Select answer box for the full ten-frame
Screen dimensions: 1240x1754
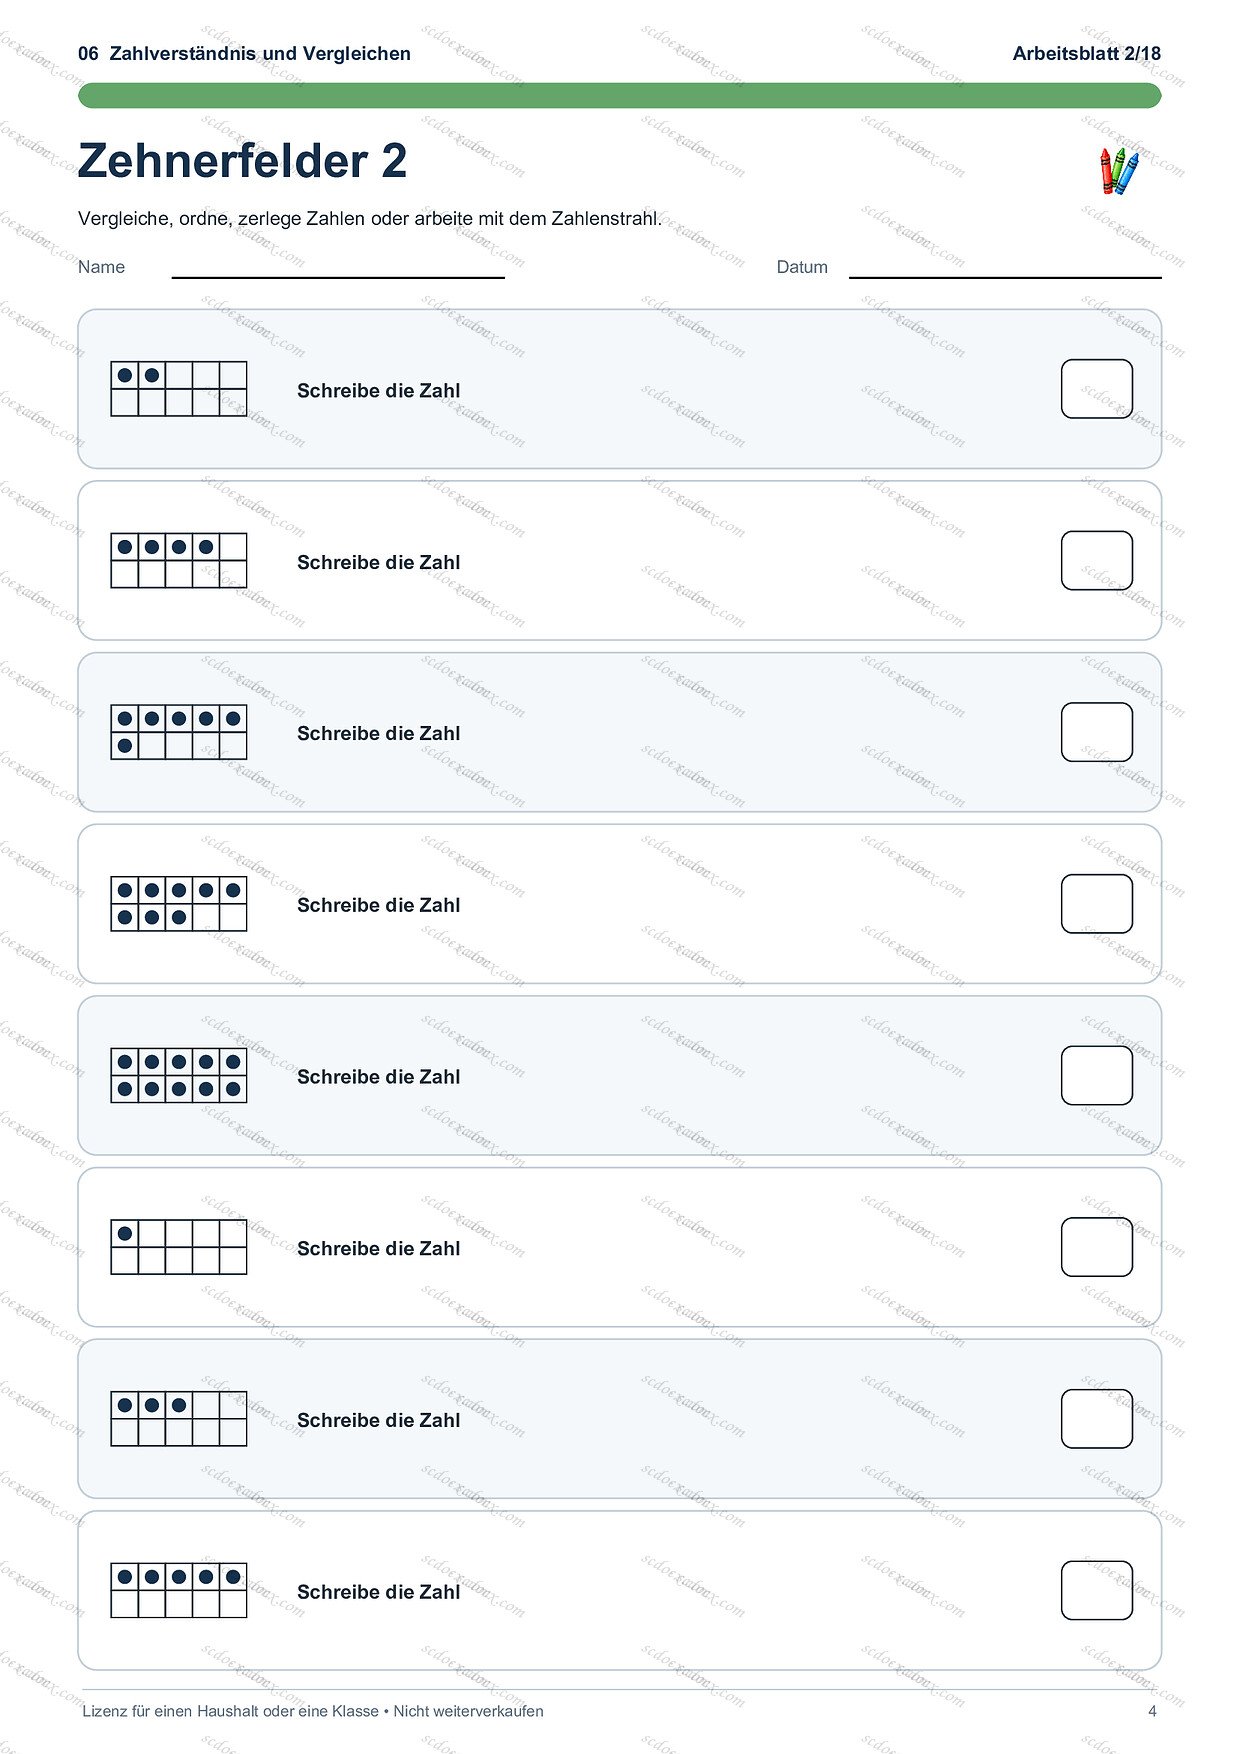coord(1097,1075)
